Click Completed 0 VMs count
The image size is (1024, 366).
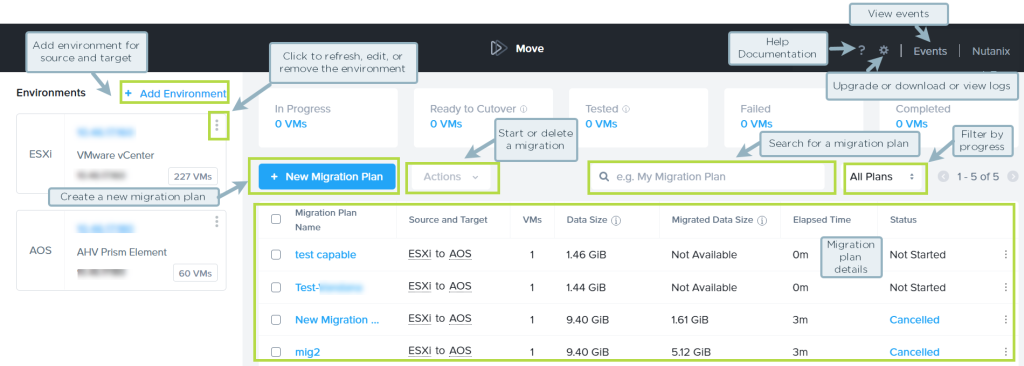(911, 124)
